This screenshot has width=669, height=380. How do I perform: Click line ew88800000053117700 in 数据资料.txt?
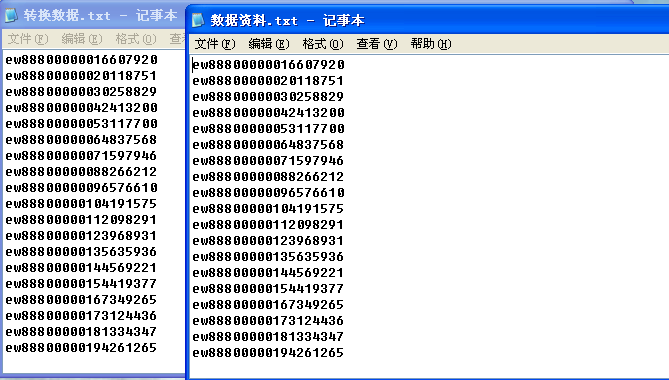tap(268, 129)
